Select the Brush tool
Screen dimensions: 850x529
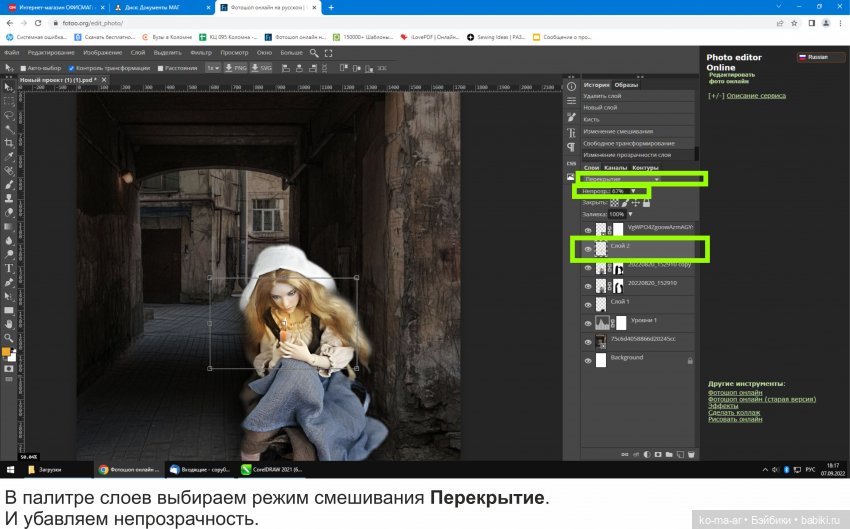pos(9,185)
